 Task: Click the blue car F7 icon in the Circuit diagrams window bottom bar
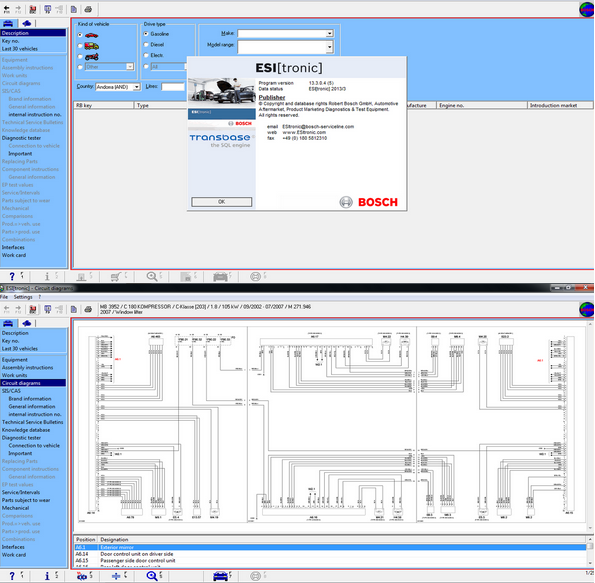click(x=220, y=576)
